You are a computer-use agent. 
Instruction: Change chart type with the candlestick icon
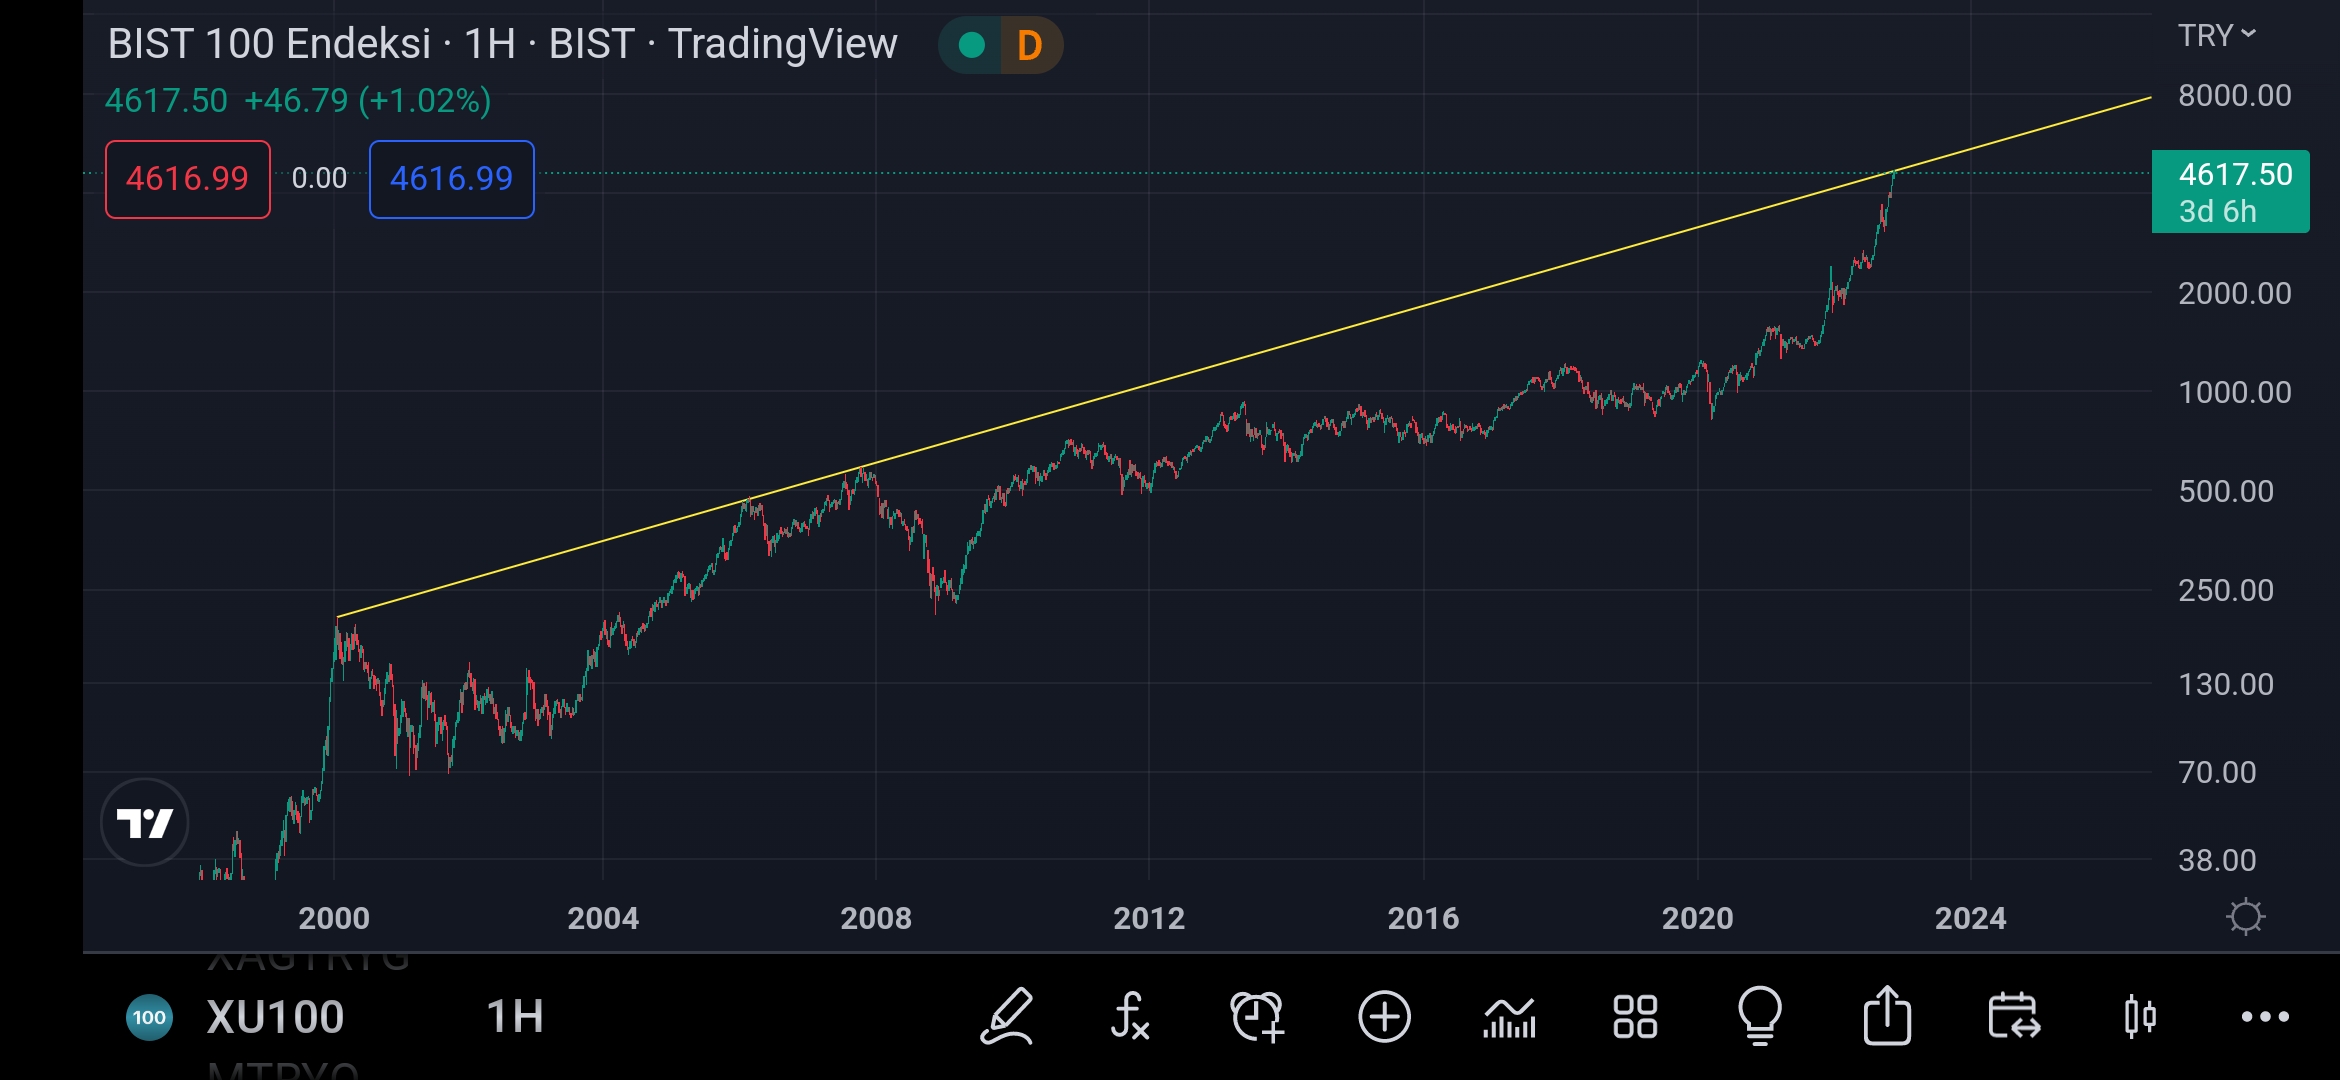click(x=2140, y=1017)
